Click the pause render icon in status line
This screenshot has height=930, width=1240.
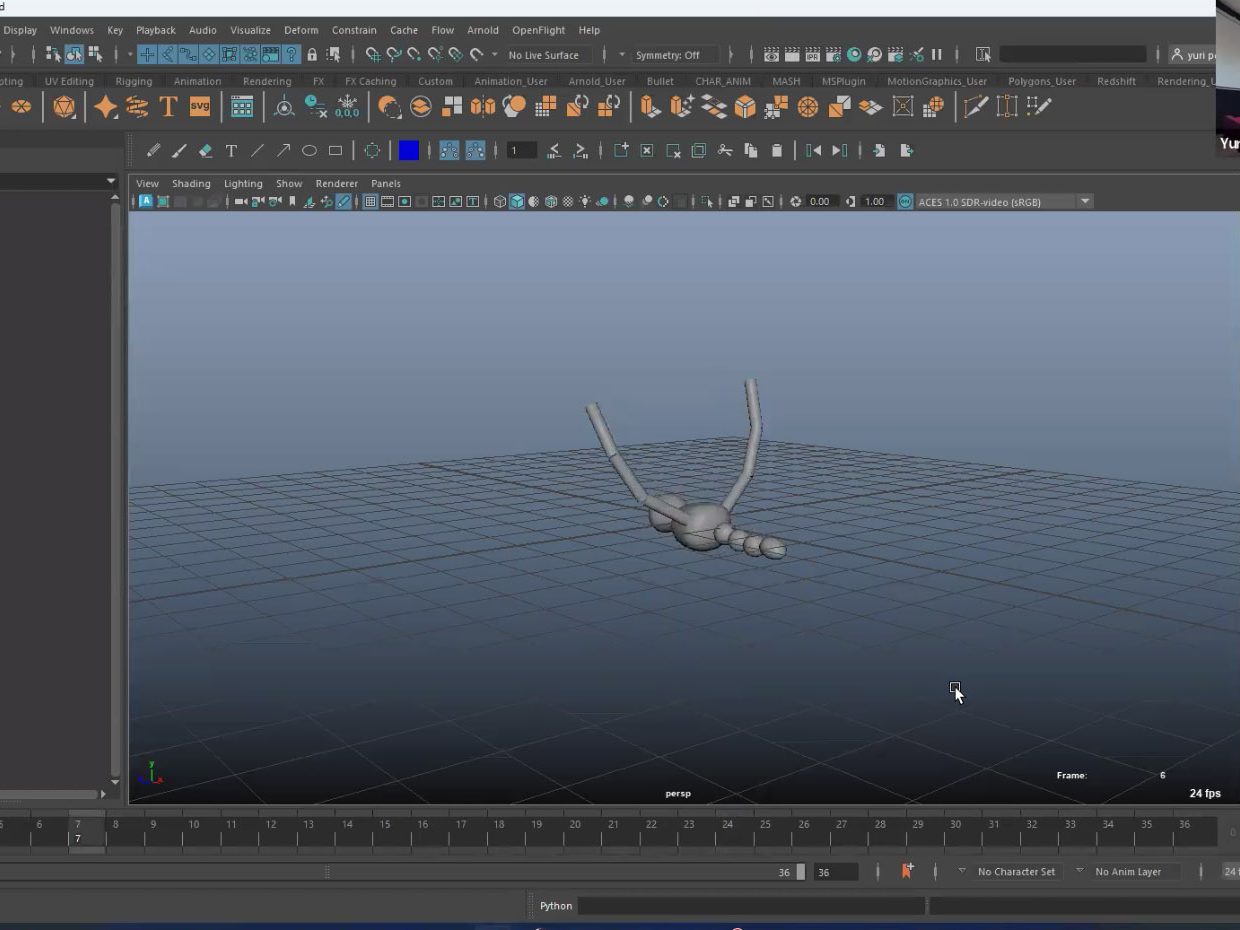[x=937, y=55]
